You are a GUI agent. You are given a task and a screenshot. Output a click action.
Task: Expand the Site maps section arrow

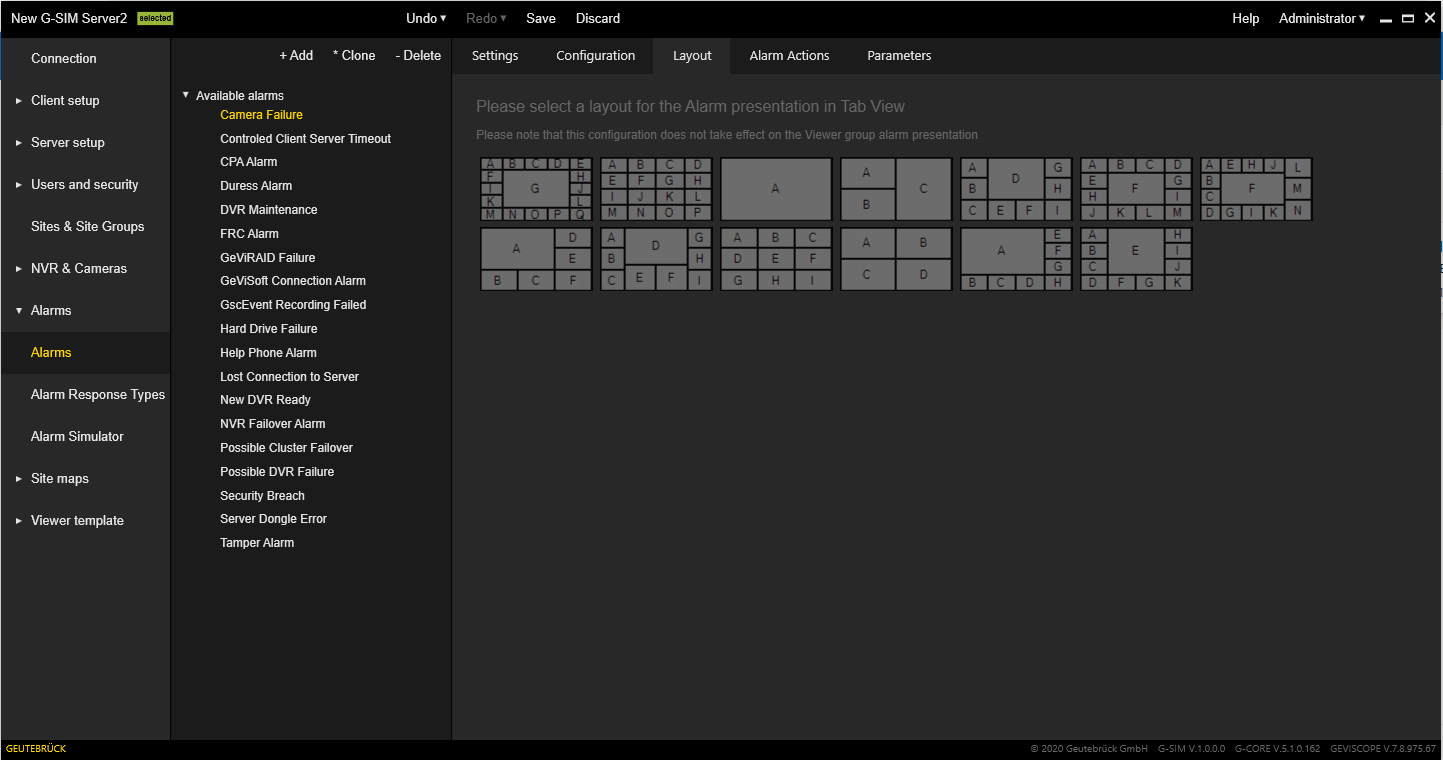click(x=18, y=478)
